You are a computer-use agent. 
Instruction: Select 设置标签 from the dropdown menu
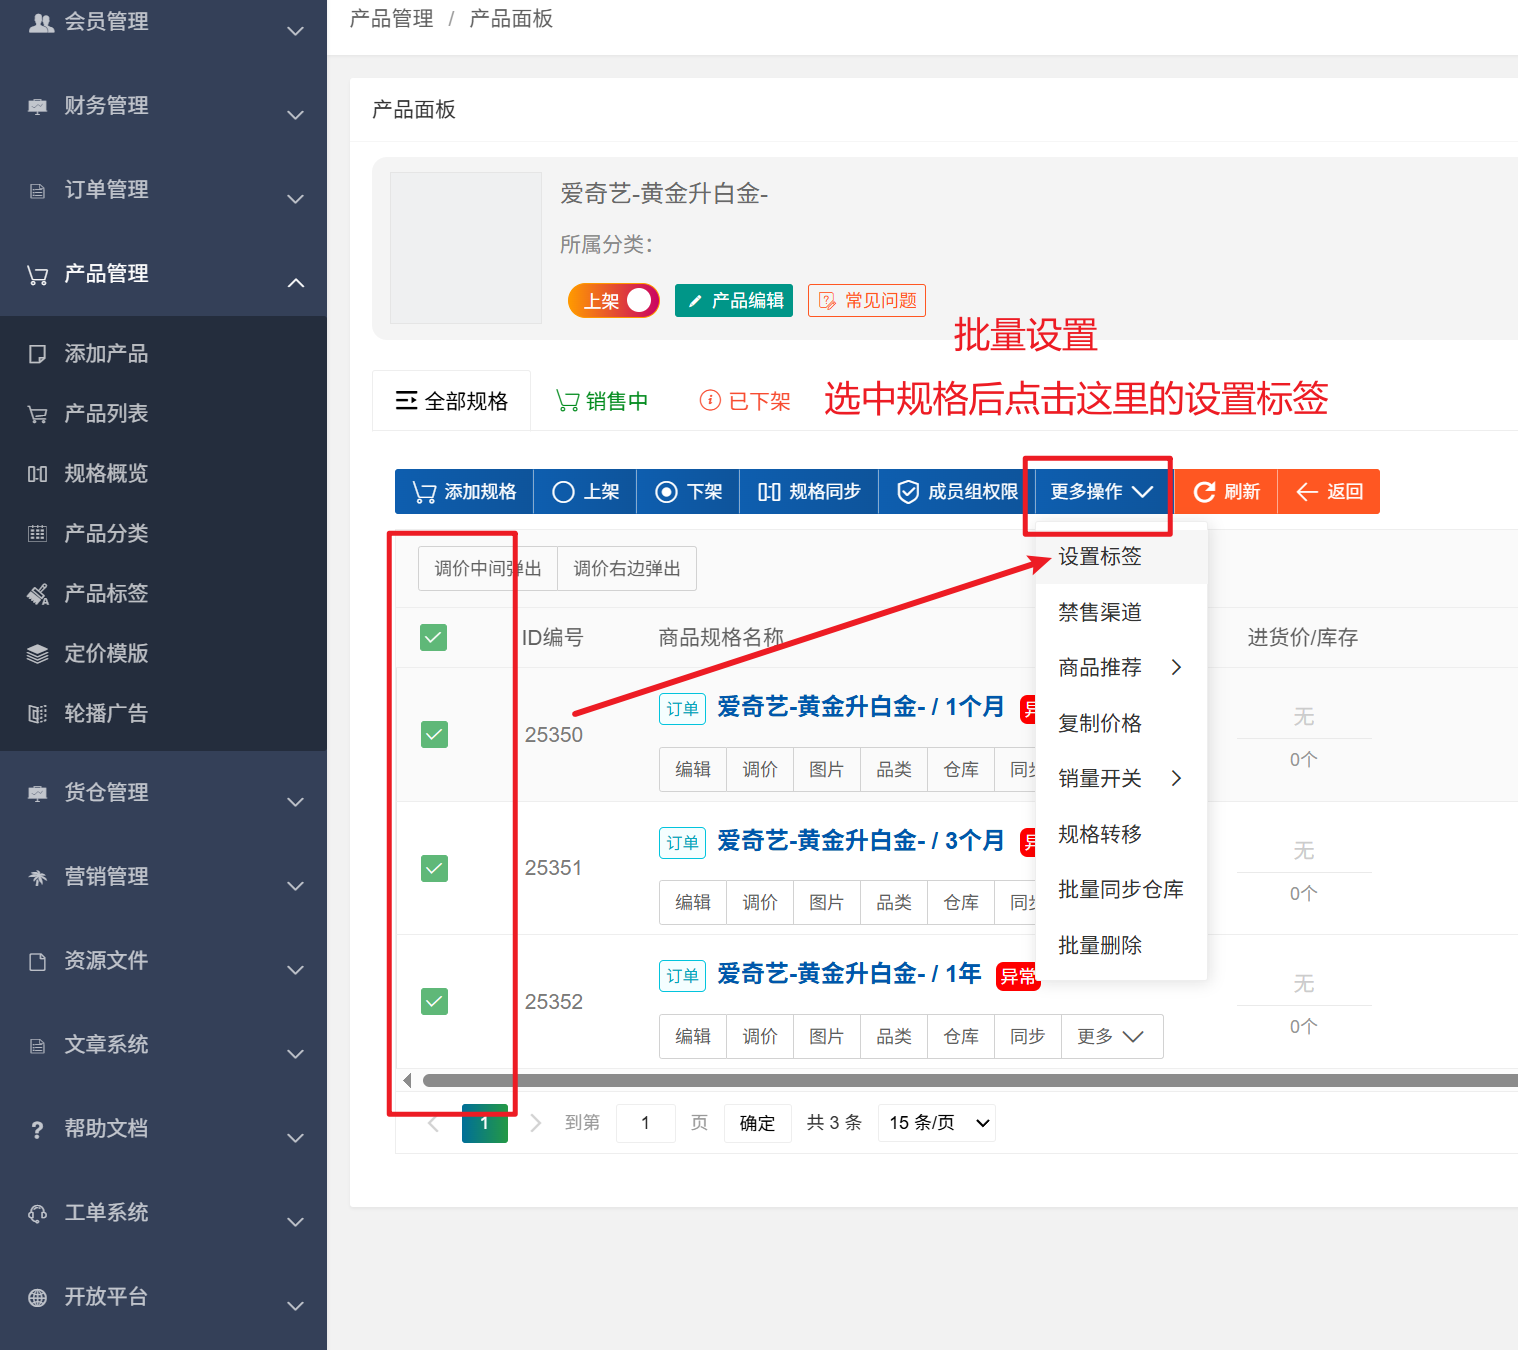pos(1100,557)
